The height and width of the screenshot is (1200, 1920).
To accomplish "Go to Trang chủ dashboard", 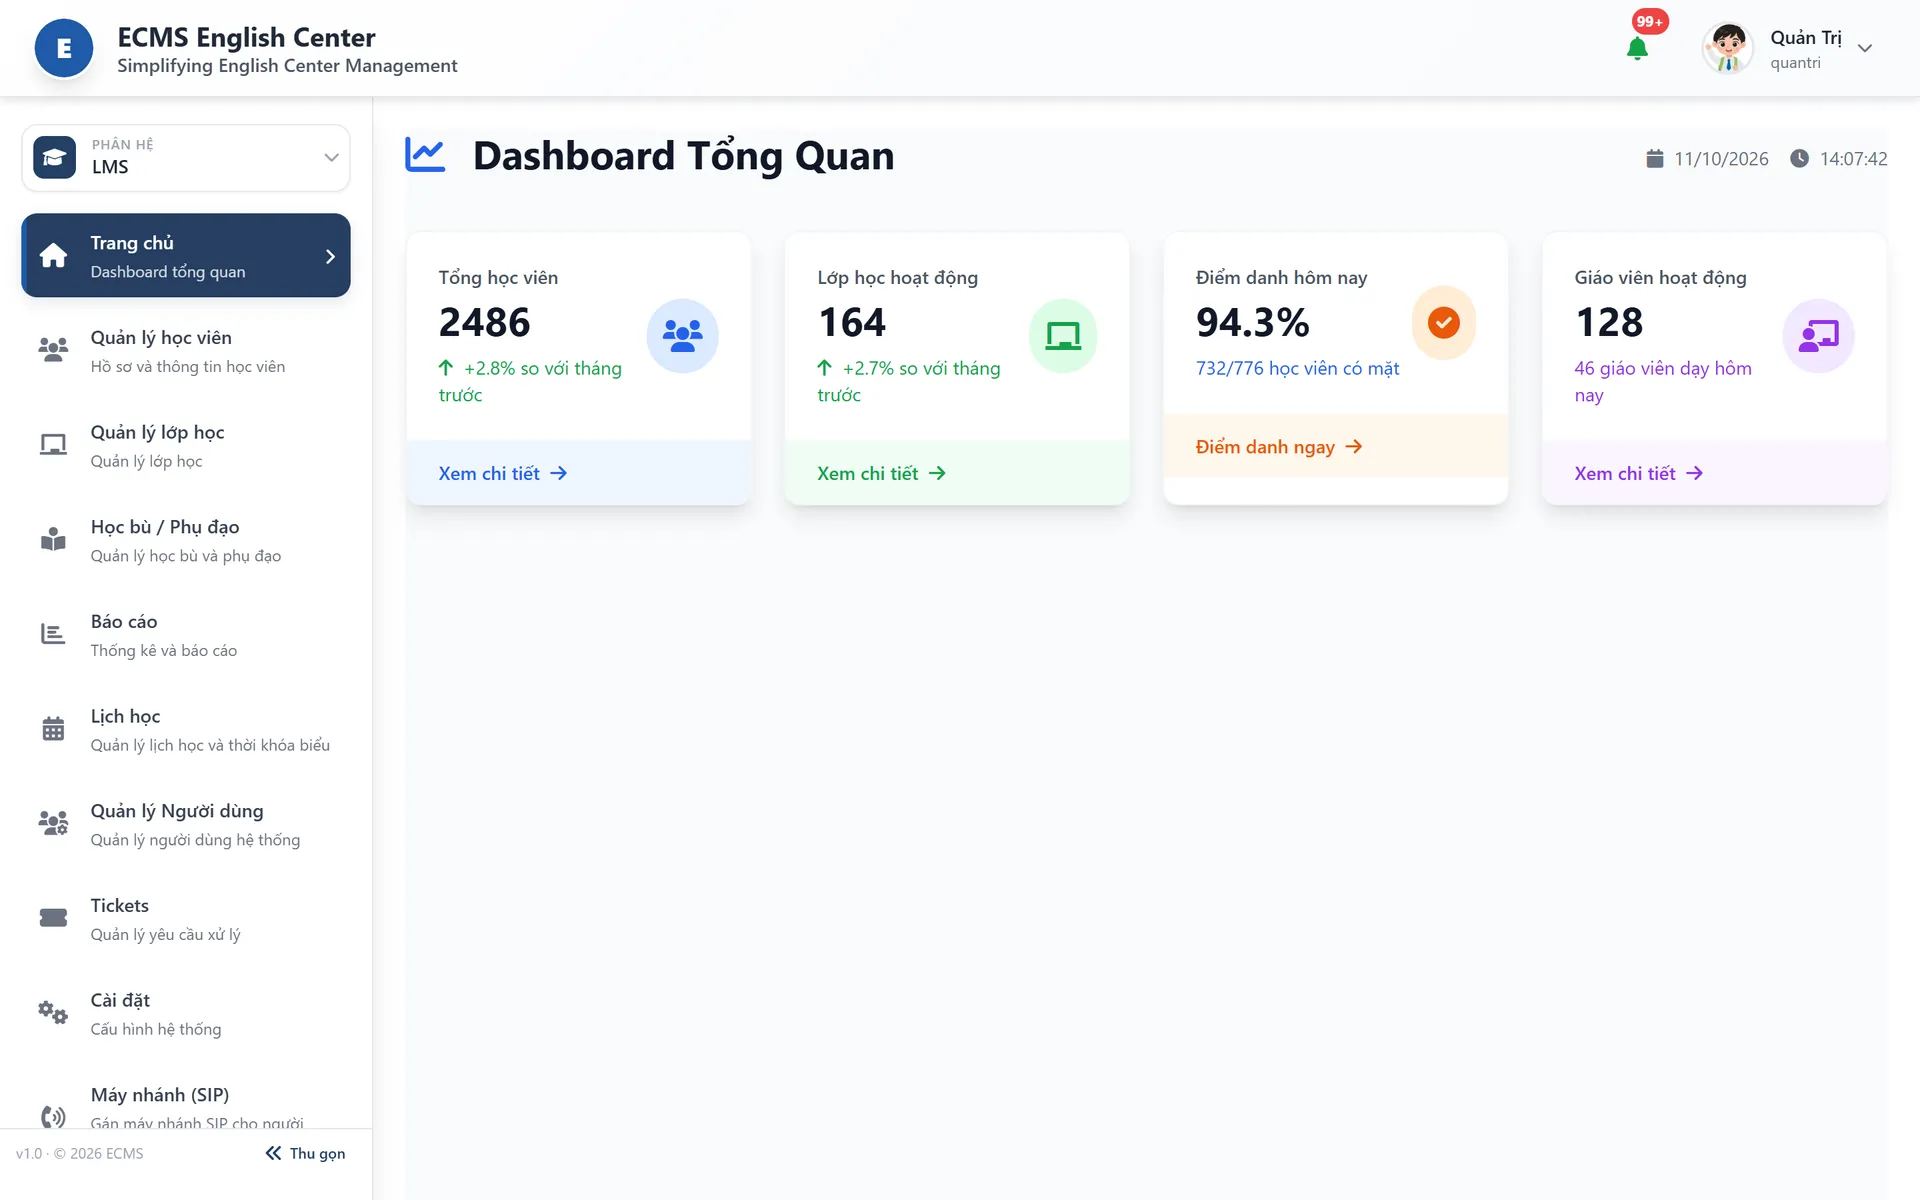I will pyautogui.click(x=186, y=255).
